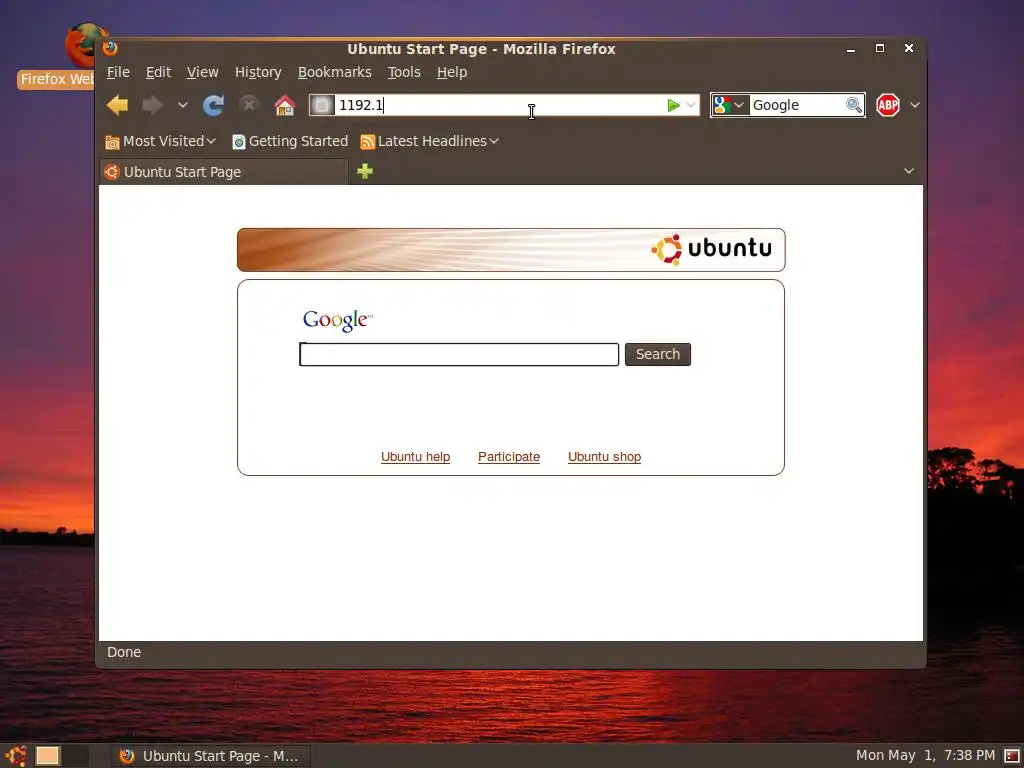Image resolution: width=1024 pixels, height=768 pixels.
Task: Click the red tray icon right of clock
Action: click(x=1012, y=756)
